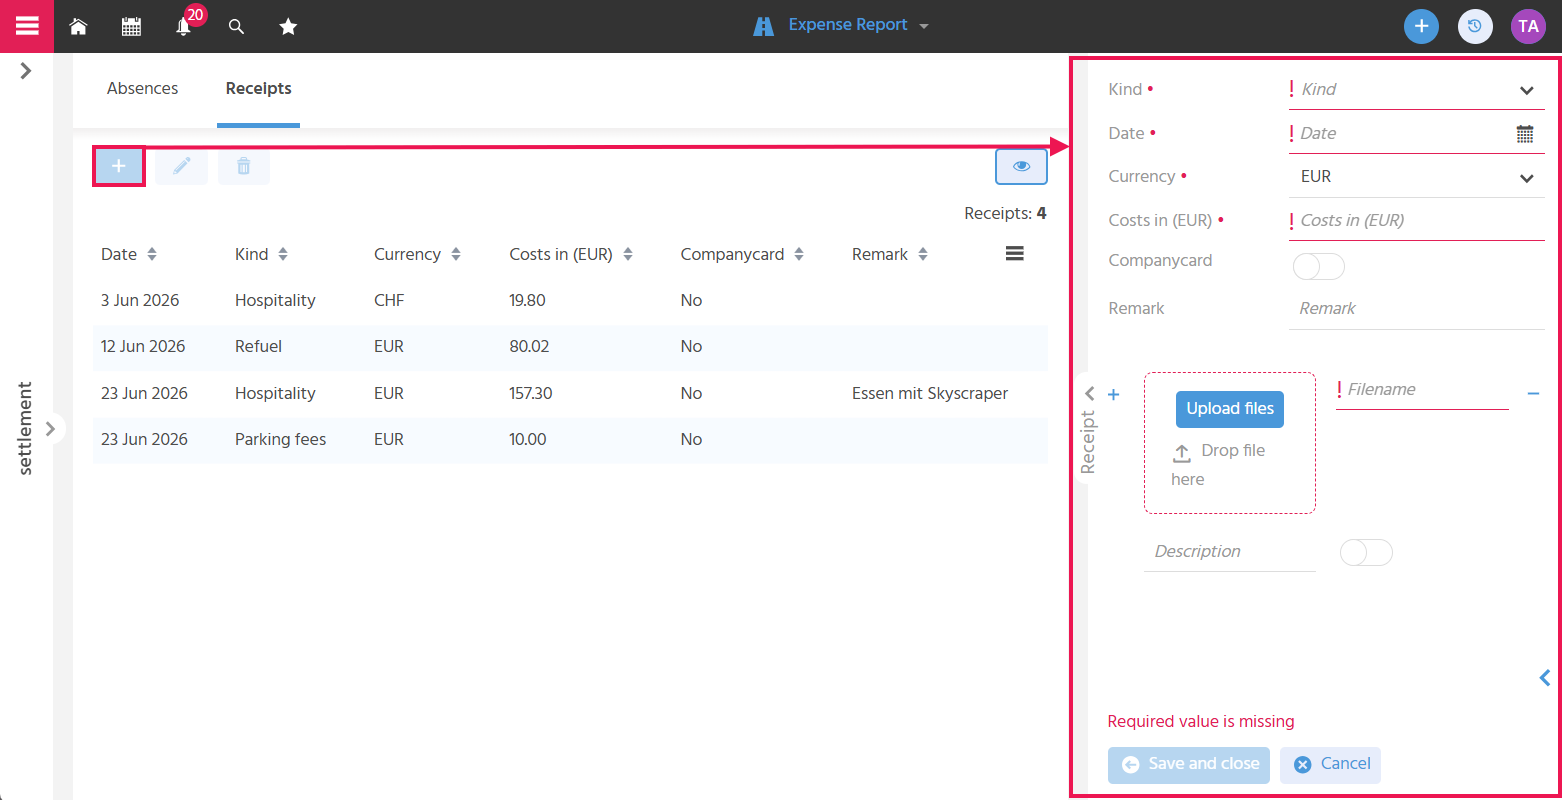Open notifications bell with 20 badge

click(x=184, y=27)
